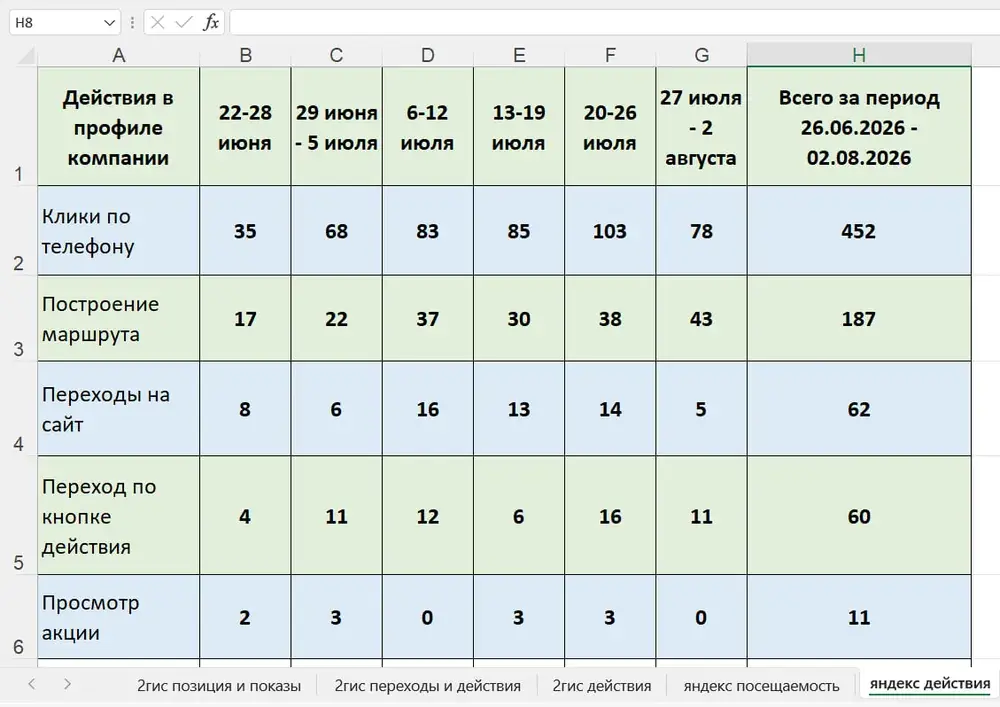The image size is (1000, 707).
Task: Open the Insert Function fx dialog
Action: tap(210, 23)
